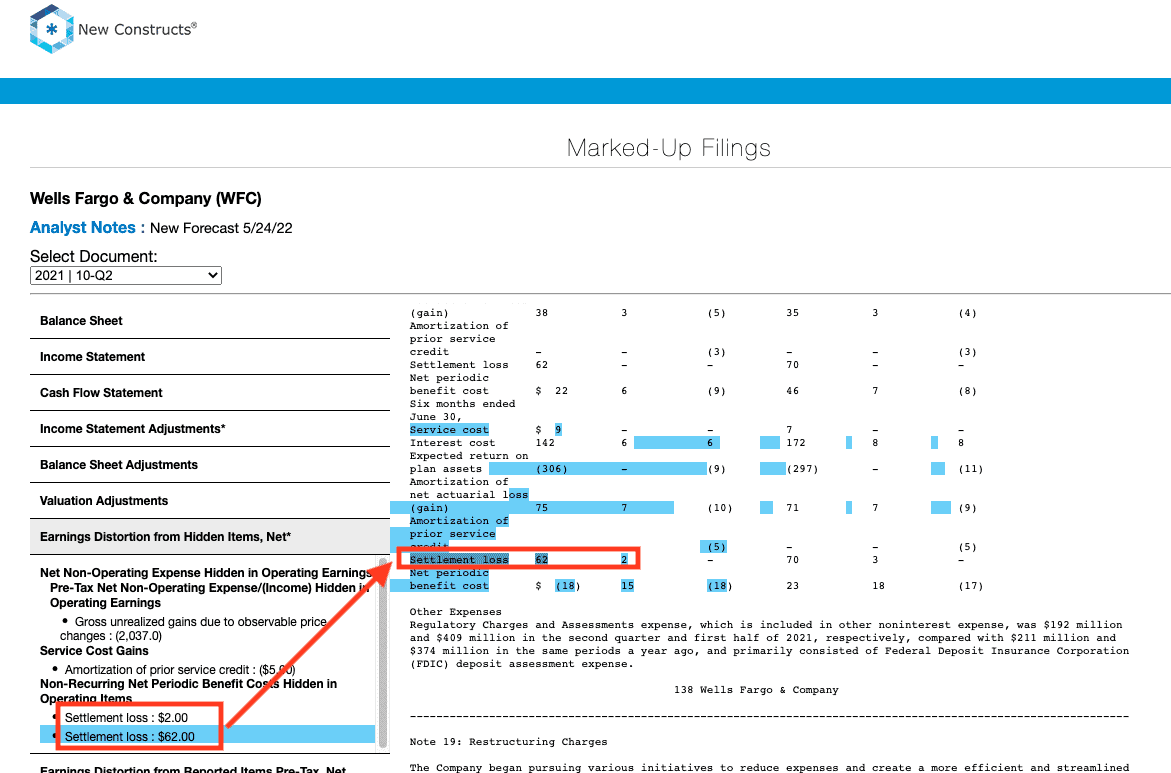The height and width of the screenshot is (773, 1171).
Task: Click the left panel vertical scrollbar
Action: tap(383, 651)
